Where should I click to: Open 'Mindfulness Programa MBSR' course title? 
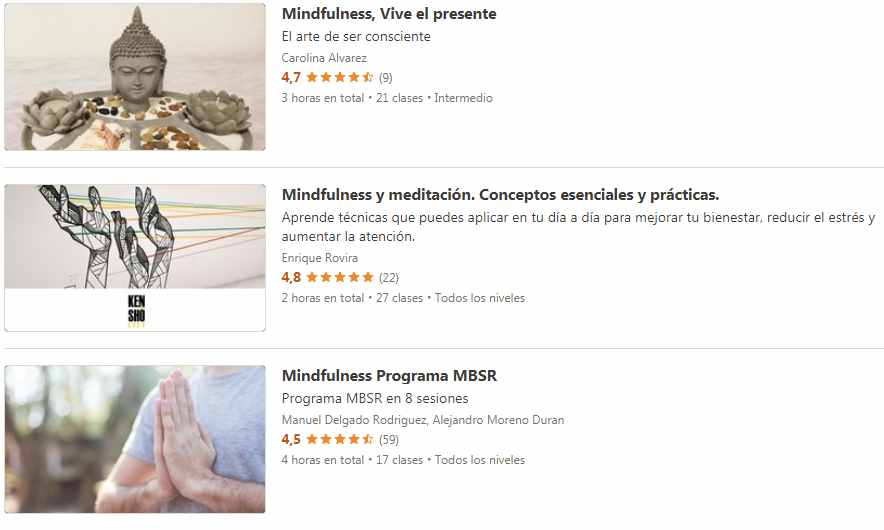(x=390, y=376)
